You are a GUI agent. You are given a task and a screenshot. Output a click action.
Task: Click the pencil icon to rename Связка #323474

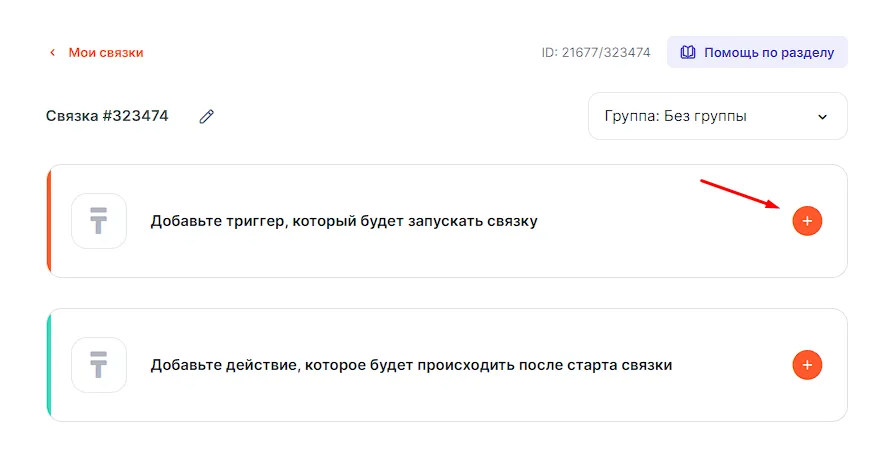pyautogui.click(x=207, y=116)
